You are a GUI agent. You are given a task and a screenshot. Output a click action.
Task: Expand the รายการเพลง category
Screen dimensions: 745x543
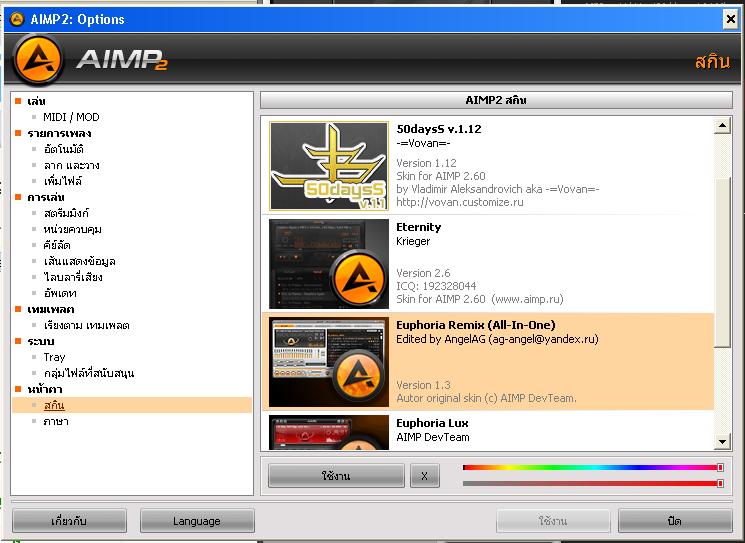click(59, 133)
